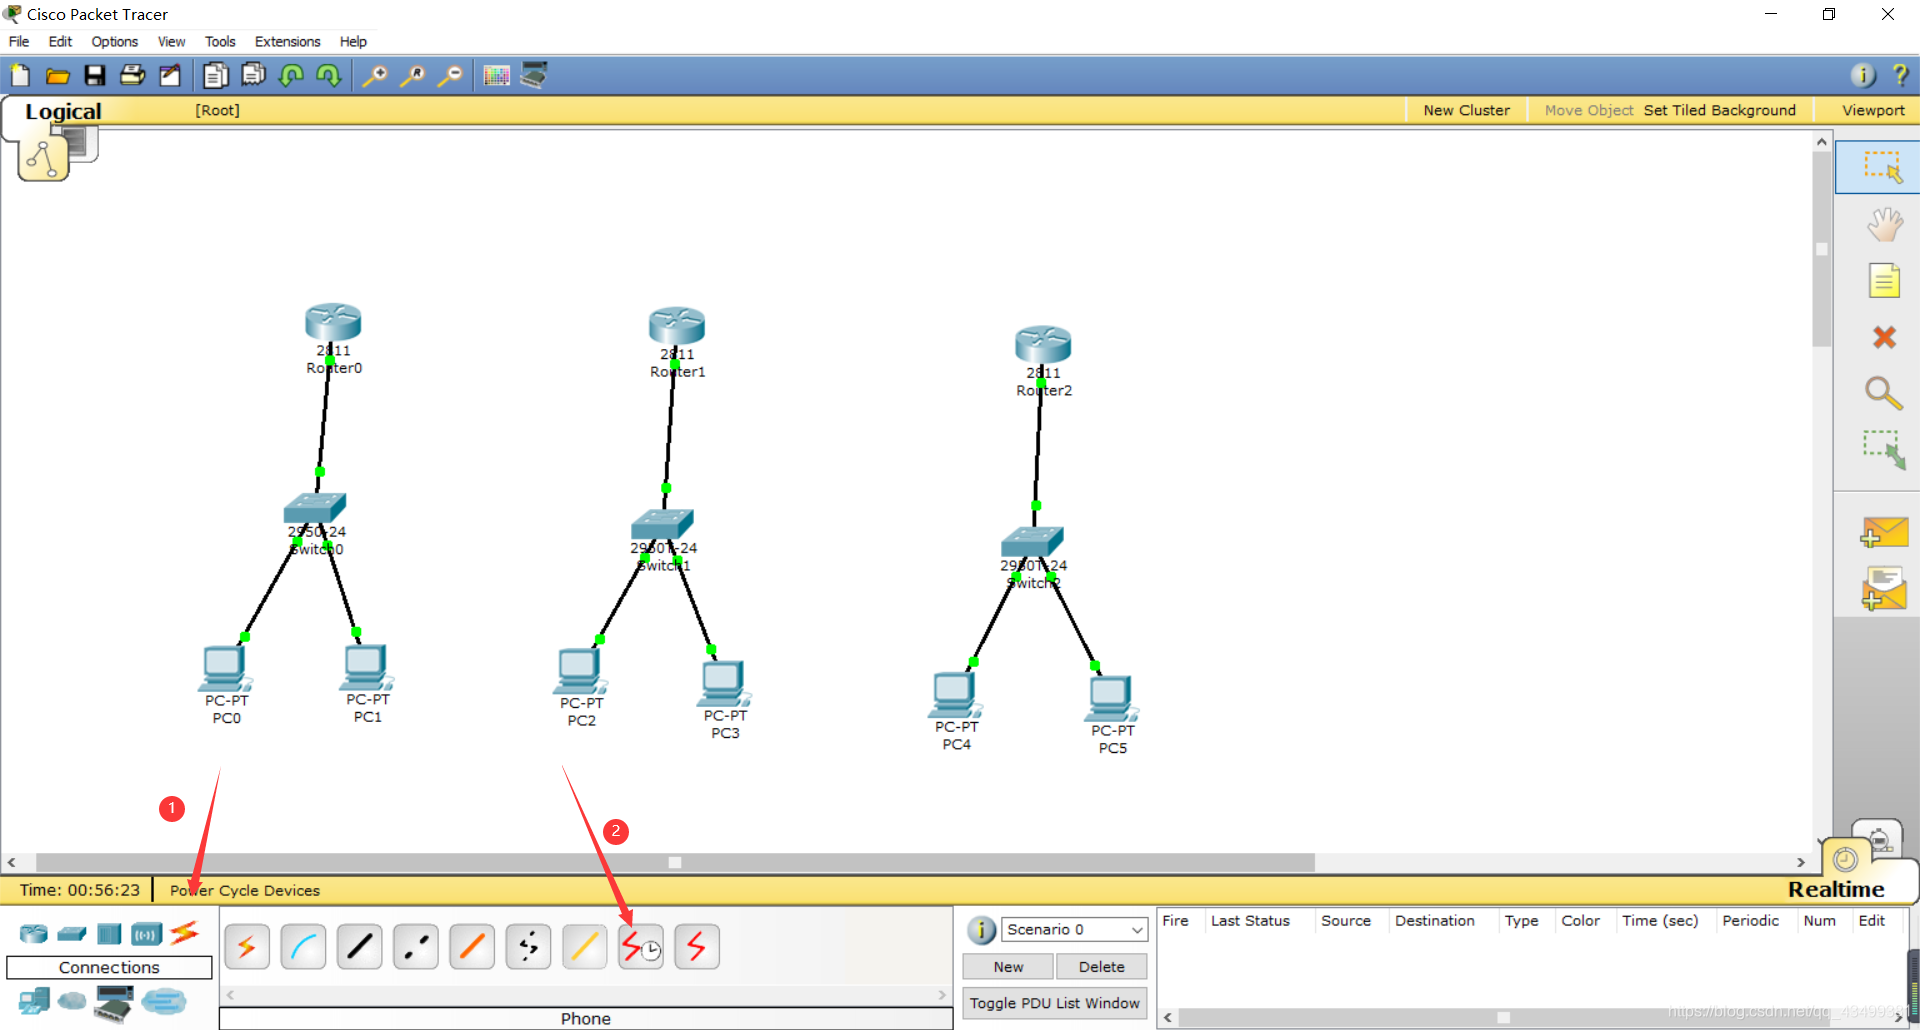Click the Zoom Out magnifier icon
Viewport: 1920px width, 1030px height.
450,75
